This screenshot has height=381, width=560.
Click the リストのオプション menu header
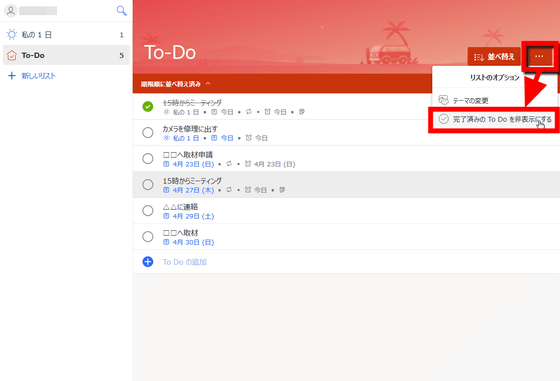coord(494,77)
